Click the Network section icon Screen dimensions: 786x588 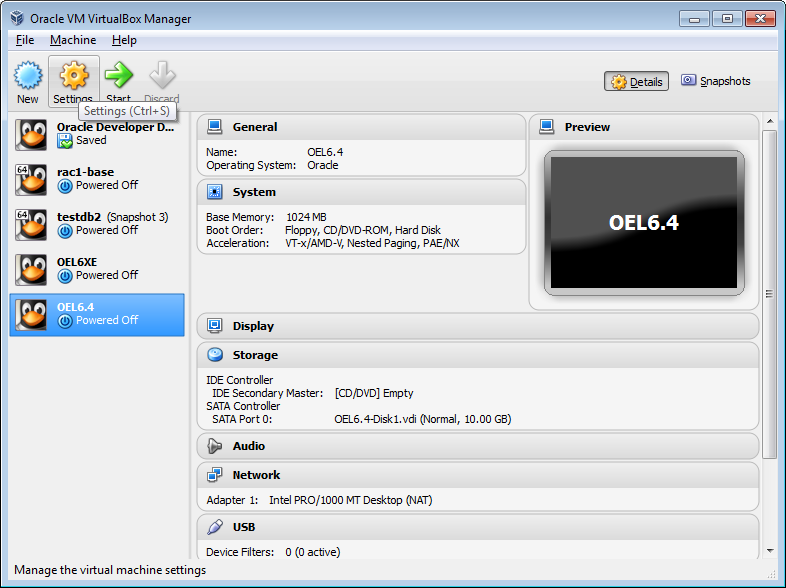215,475
